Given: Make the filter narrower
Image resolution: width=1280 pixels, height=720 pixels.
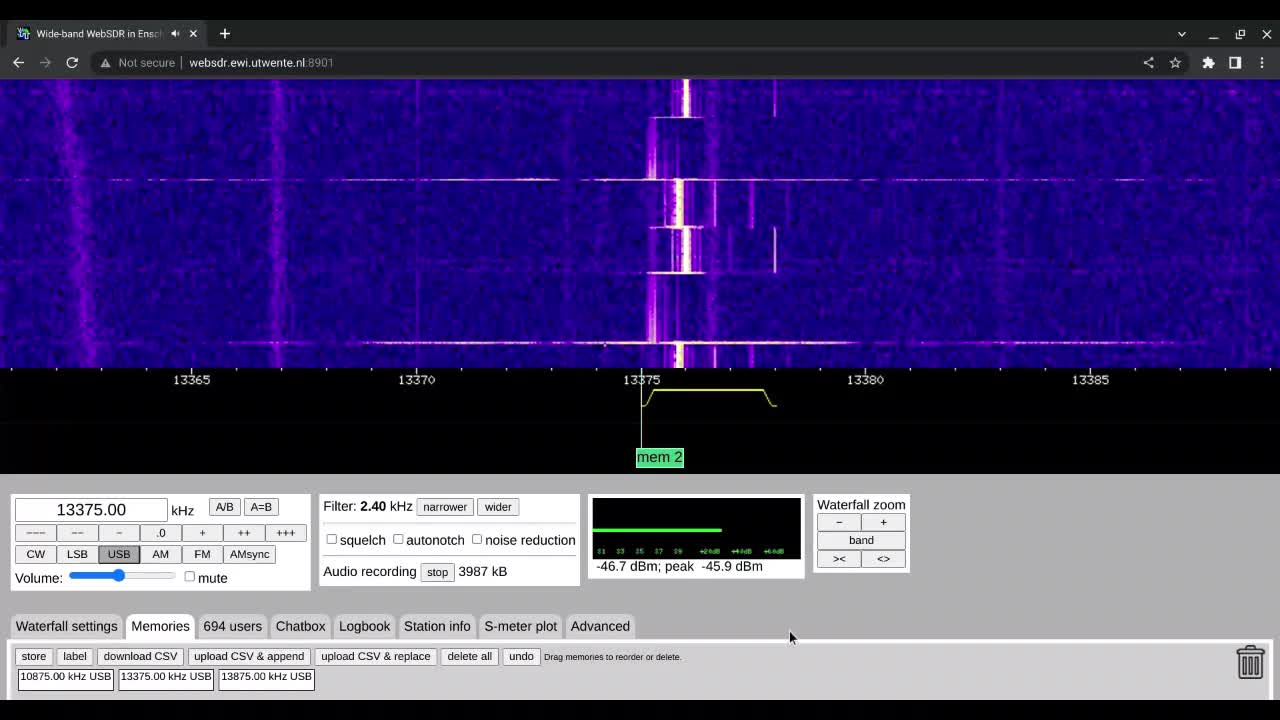Looking at the screenshot, I should tap(445, 507).
